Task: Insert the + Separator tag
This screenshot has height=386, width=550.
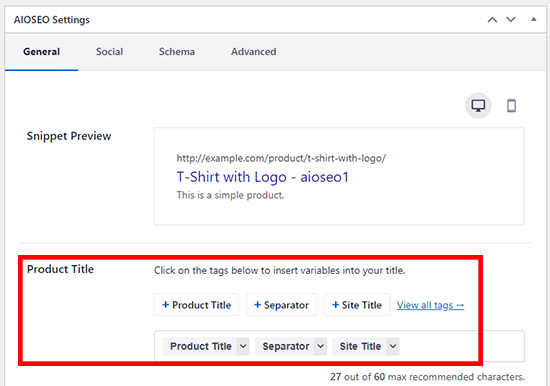Action: click(281, 305)
